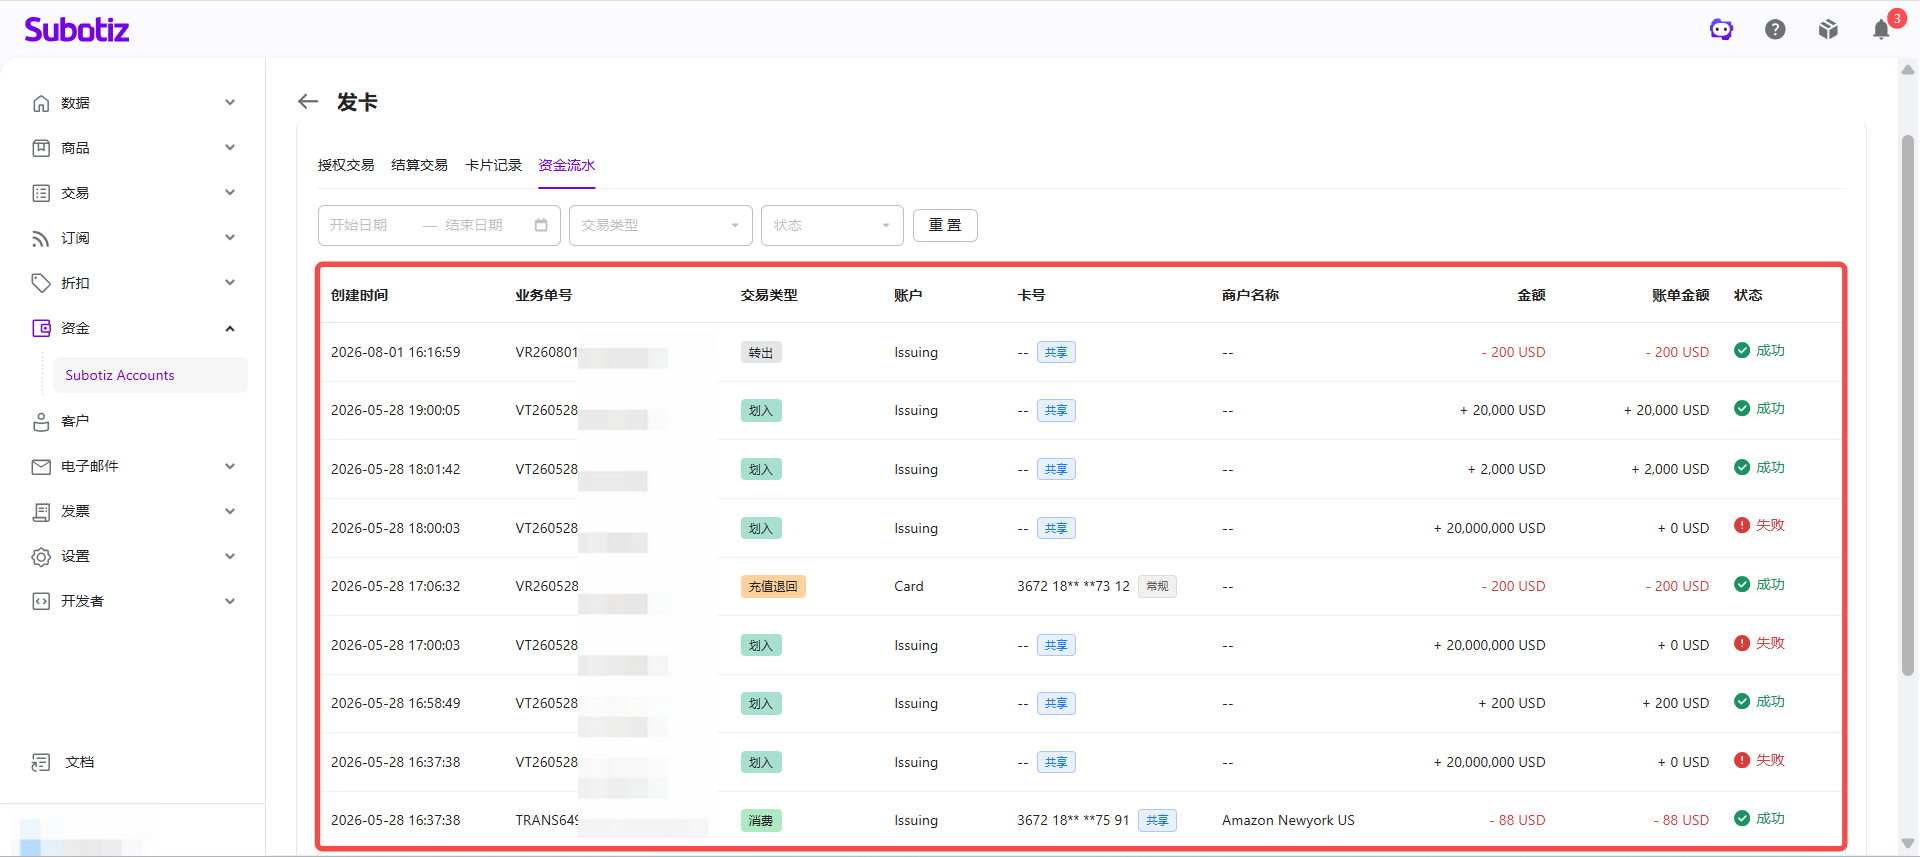Click timestamp 2026-08-01 16:16:59

tap(396, 352)
